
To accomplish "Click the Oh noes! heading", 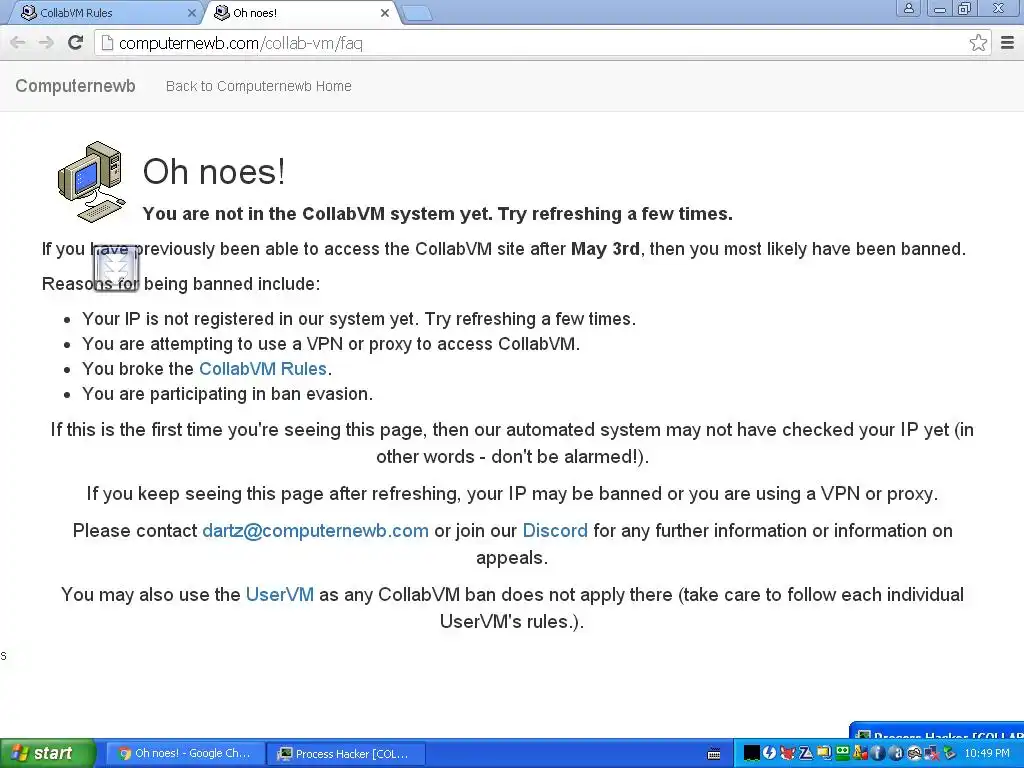I will [x=214, y=172].
